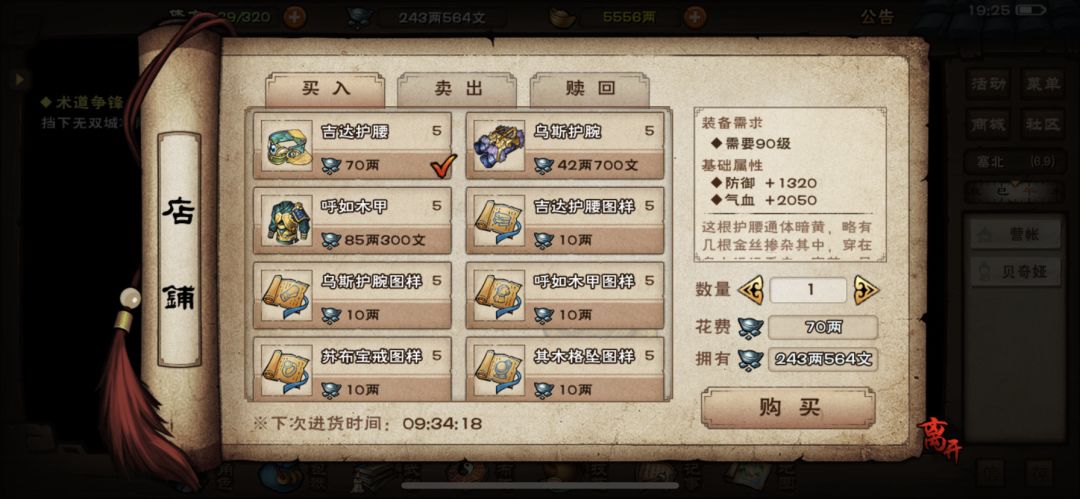Add gold ingots with the plus icon

point(695,17)
